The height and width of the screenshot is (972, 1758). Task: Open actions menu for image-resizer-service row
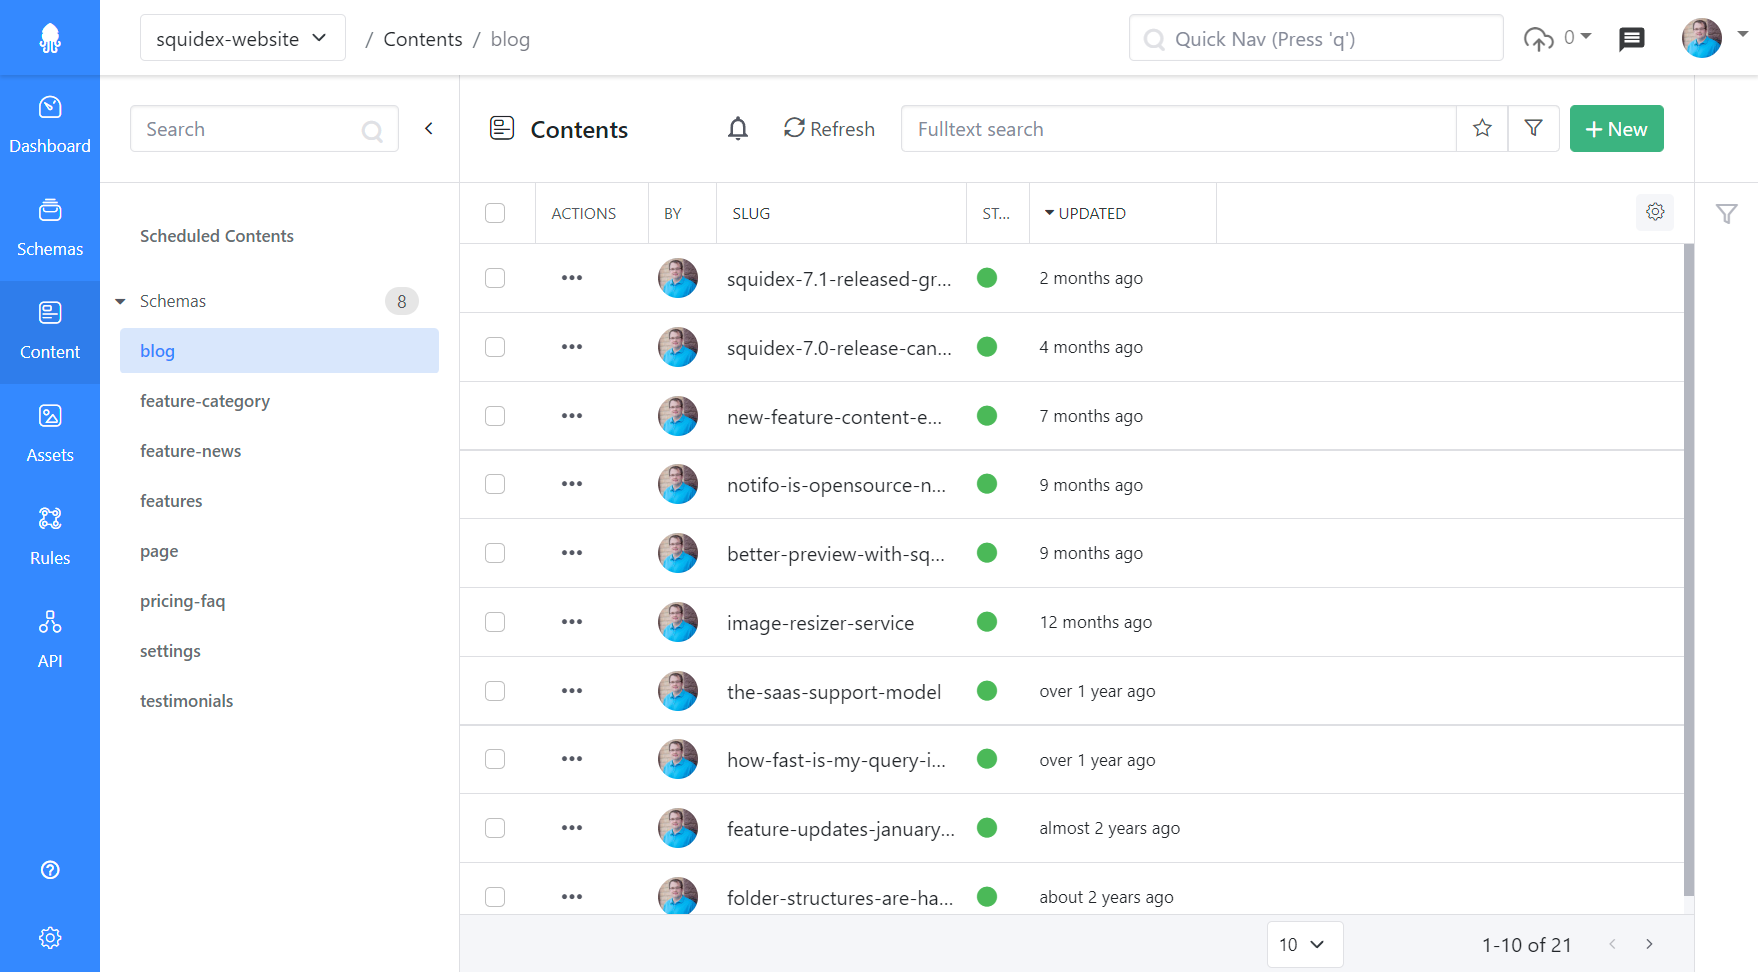(x=572, y=622)
